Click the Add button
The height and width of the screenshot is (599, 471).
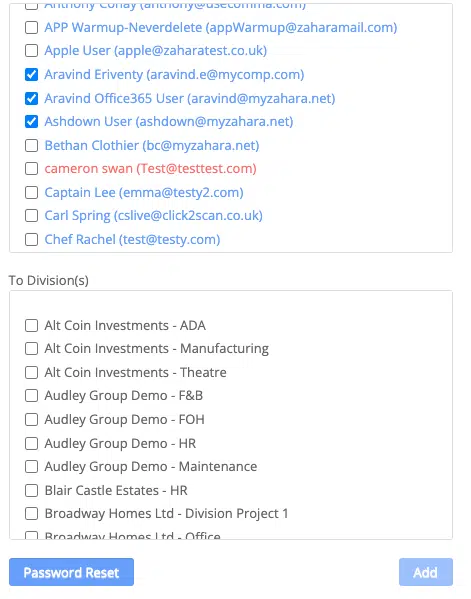[x=426, y=572]
